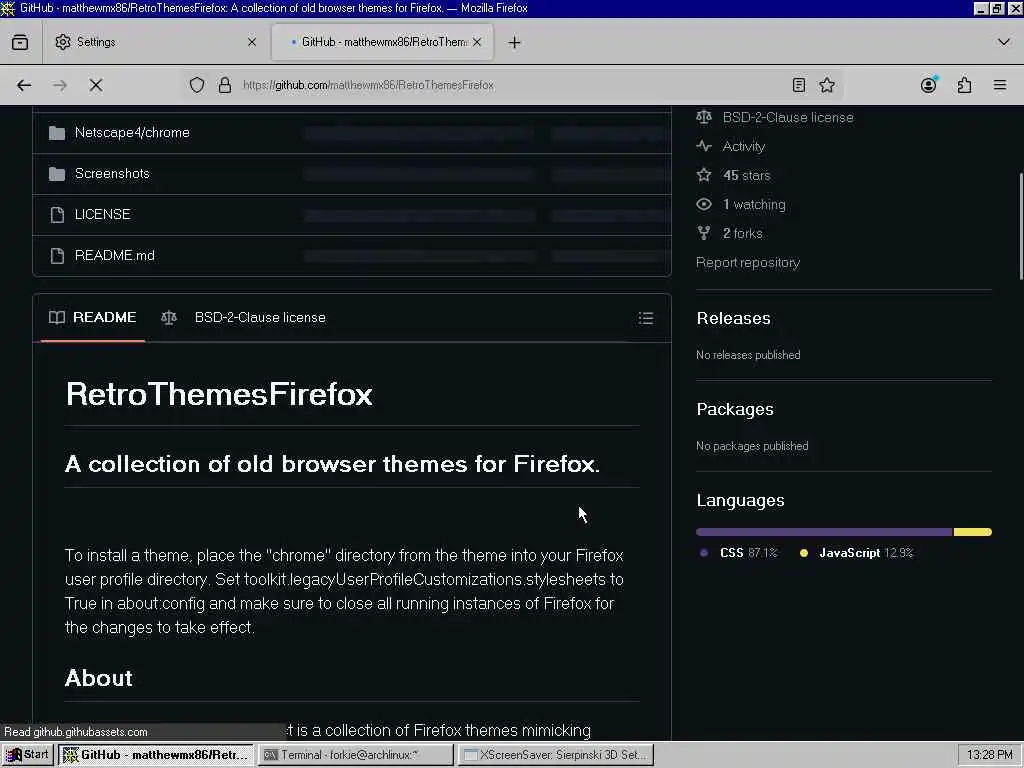The width and height of the screenshot is (1024, 768).
Task: Close the Settings tab
Action: [252, 42]
